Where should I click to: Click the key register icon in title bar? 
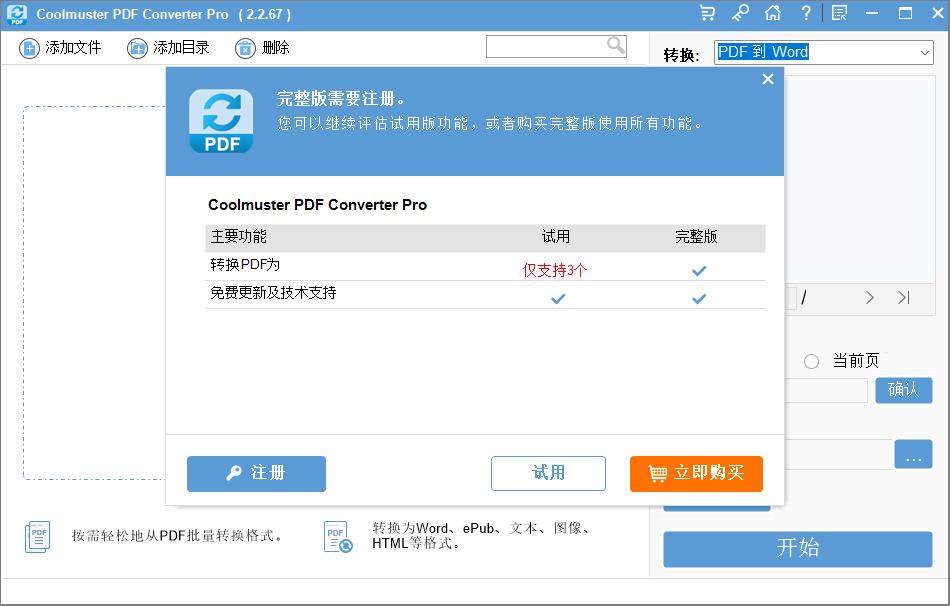coord(740,13)
